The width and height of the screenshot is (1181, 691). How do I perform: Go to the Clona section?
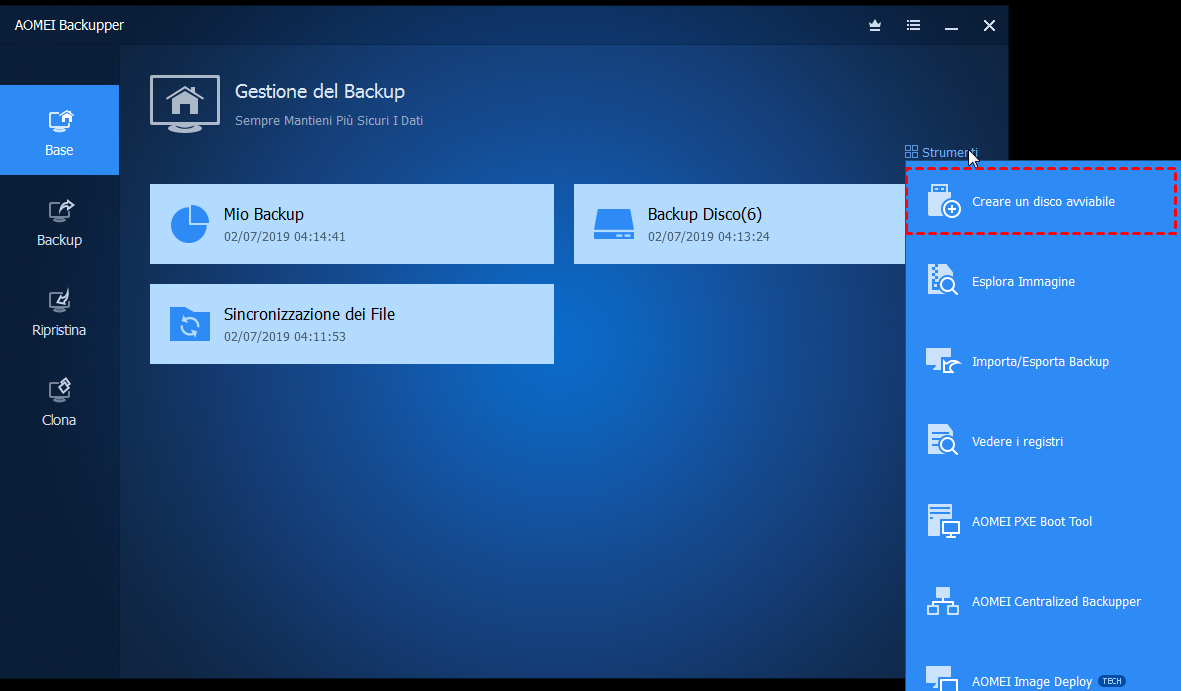coord(59,401)
